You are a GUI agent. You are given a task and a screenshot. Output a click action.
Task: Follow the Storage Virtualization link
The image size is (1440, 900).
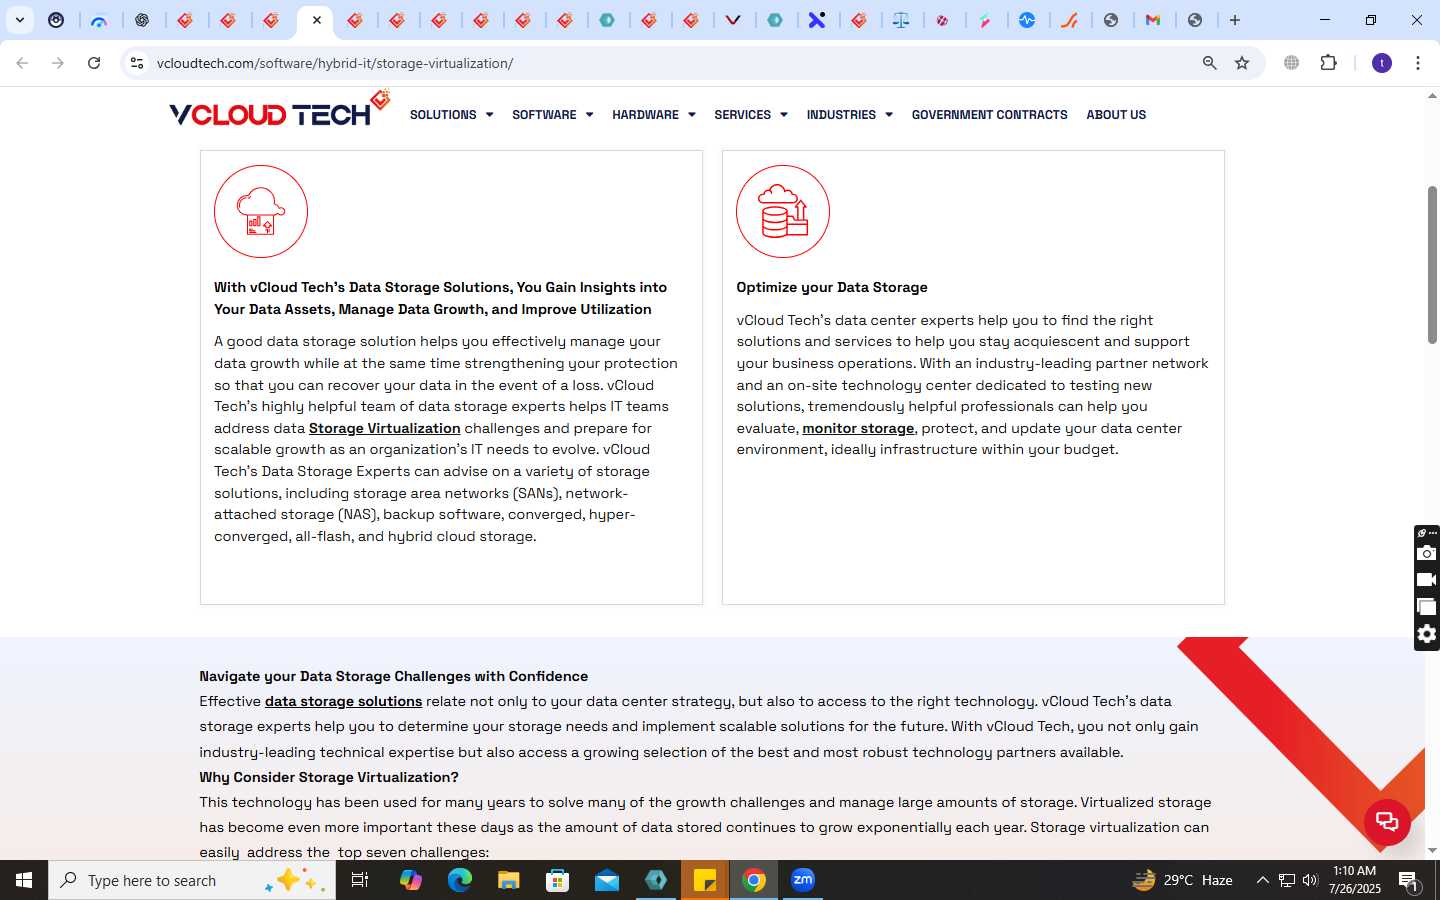click(384, 428)
